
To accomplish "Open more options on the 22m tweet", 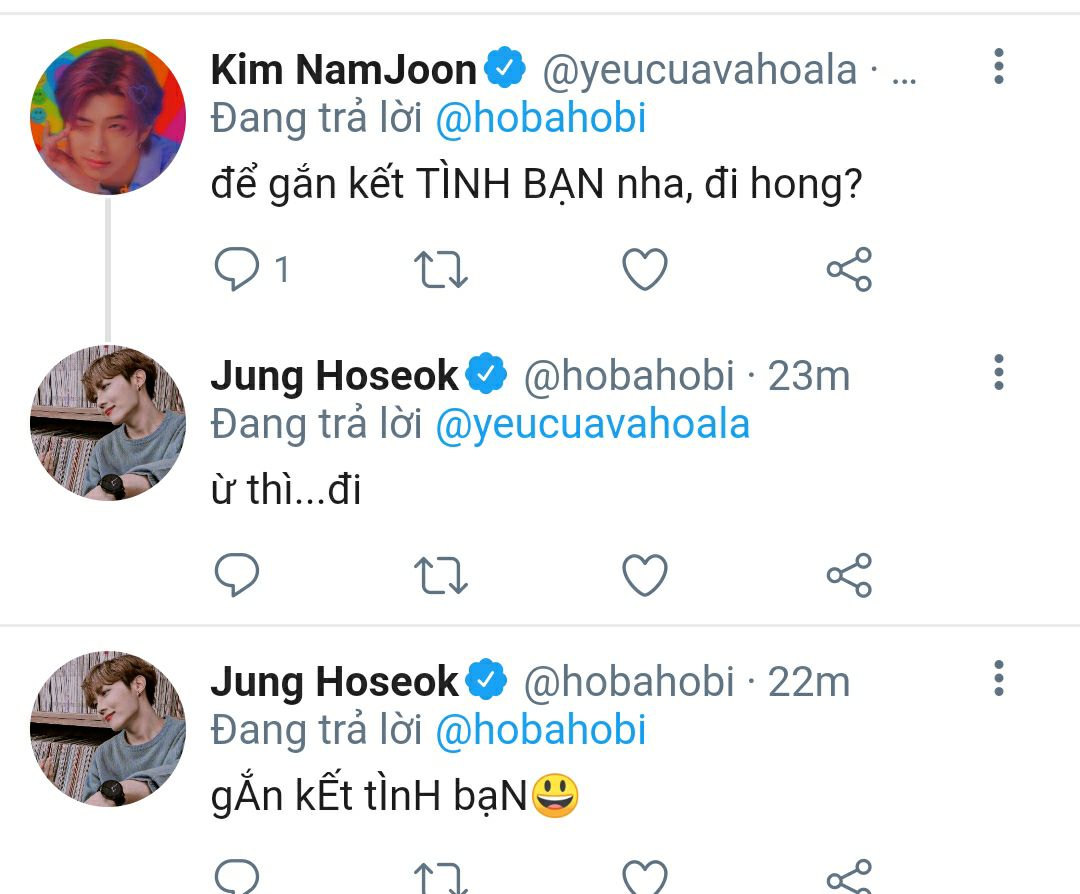I will point(999,678).
